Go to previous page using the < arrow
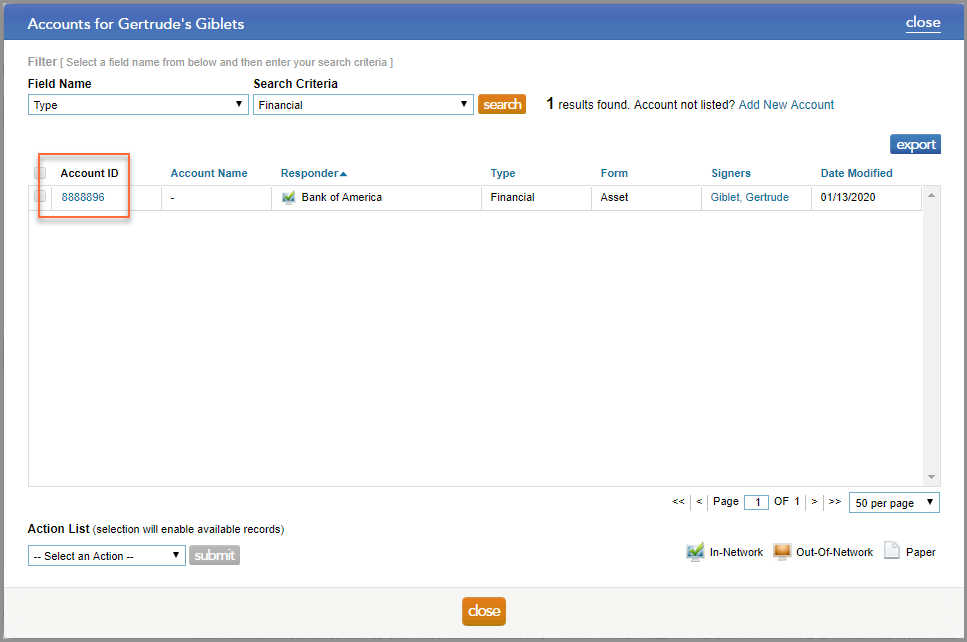The height and width of the screenshot is (642, 967). [x=699, y=501]
